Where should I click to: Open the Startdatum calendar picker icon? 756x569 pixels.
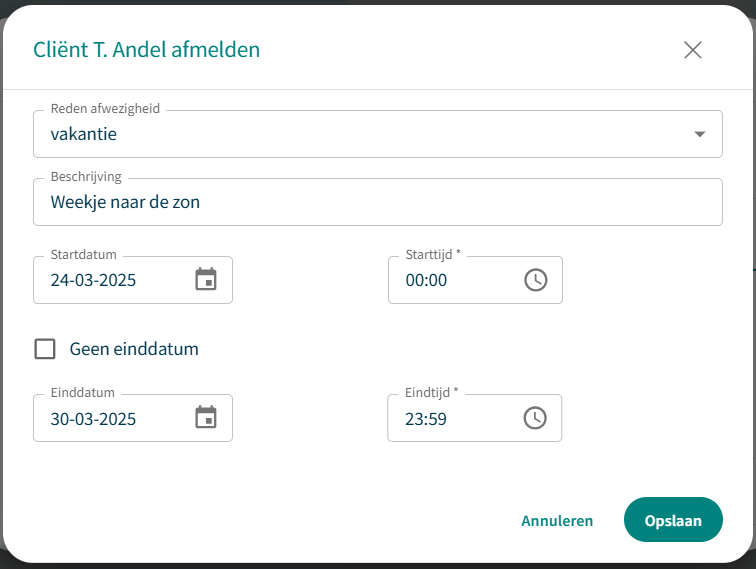point(206,280)
